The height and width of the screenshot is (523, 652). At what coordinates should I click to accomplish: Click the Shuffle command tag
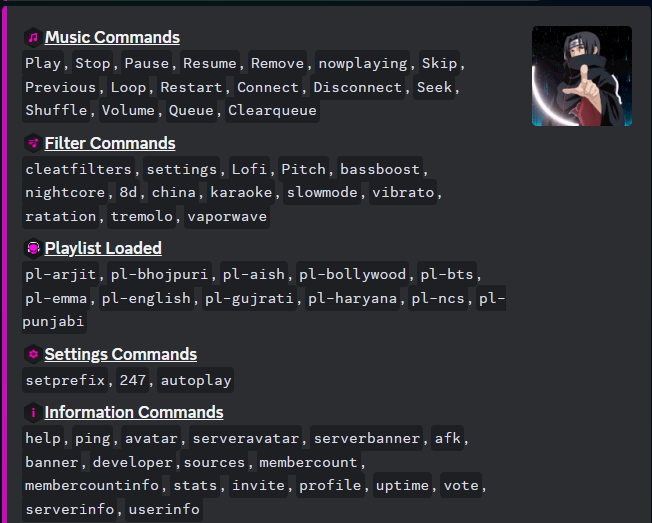[x=56, y=110]
